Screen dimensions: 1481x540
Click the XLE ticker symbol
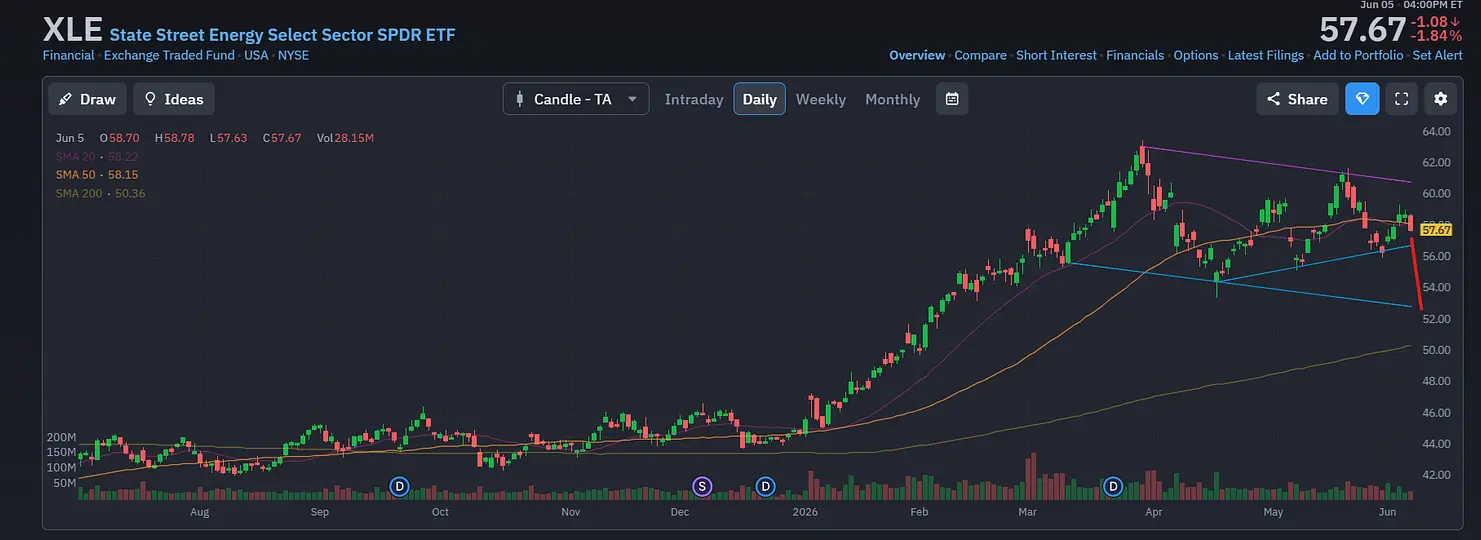click(x=72, y=30)
